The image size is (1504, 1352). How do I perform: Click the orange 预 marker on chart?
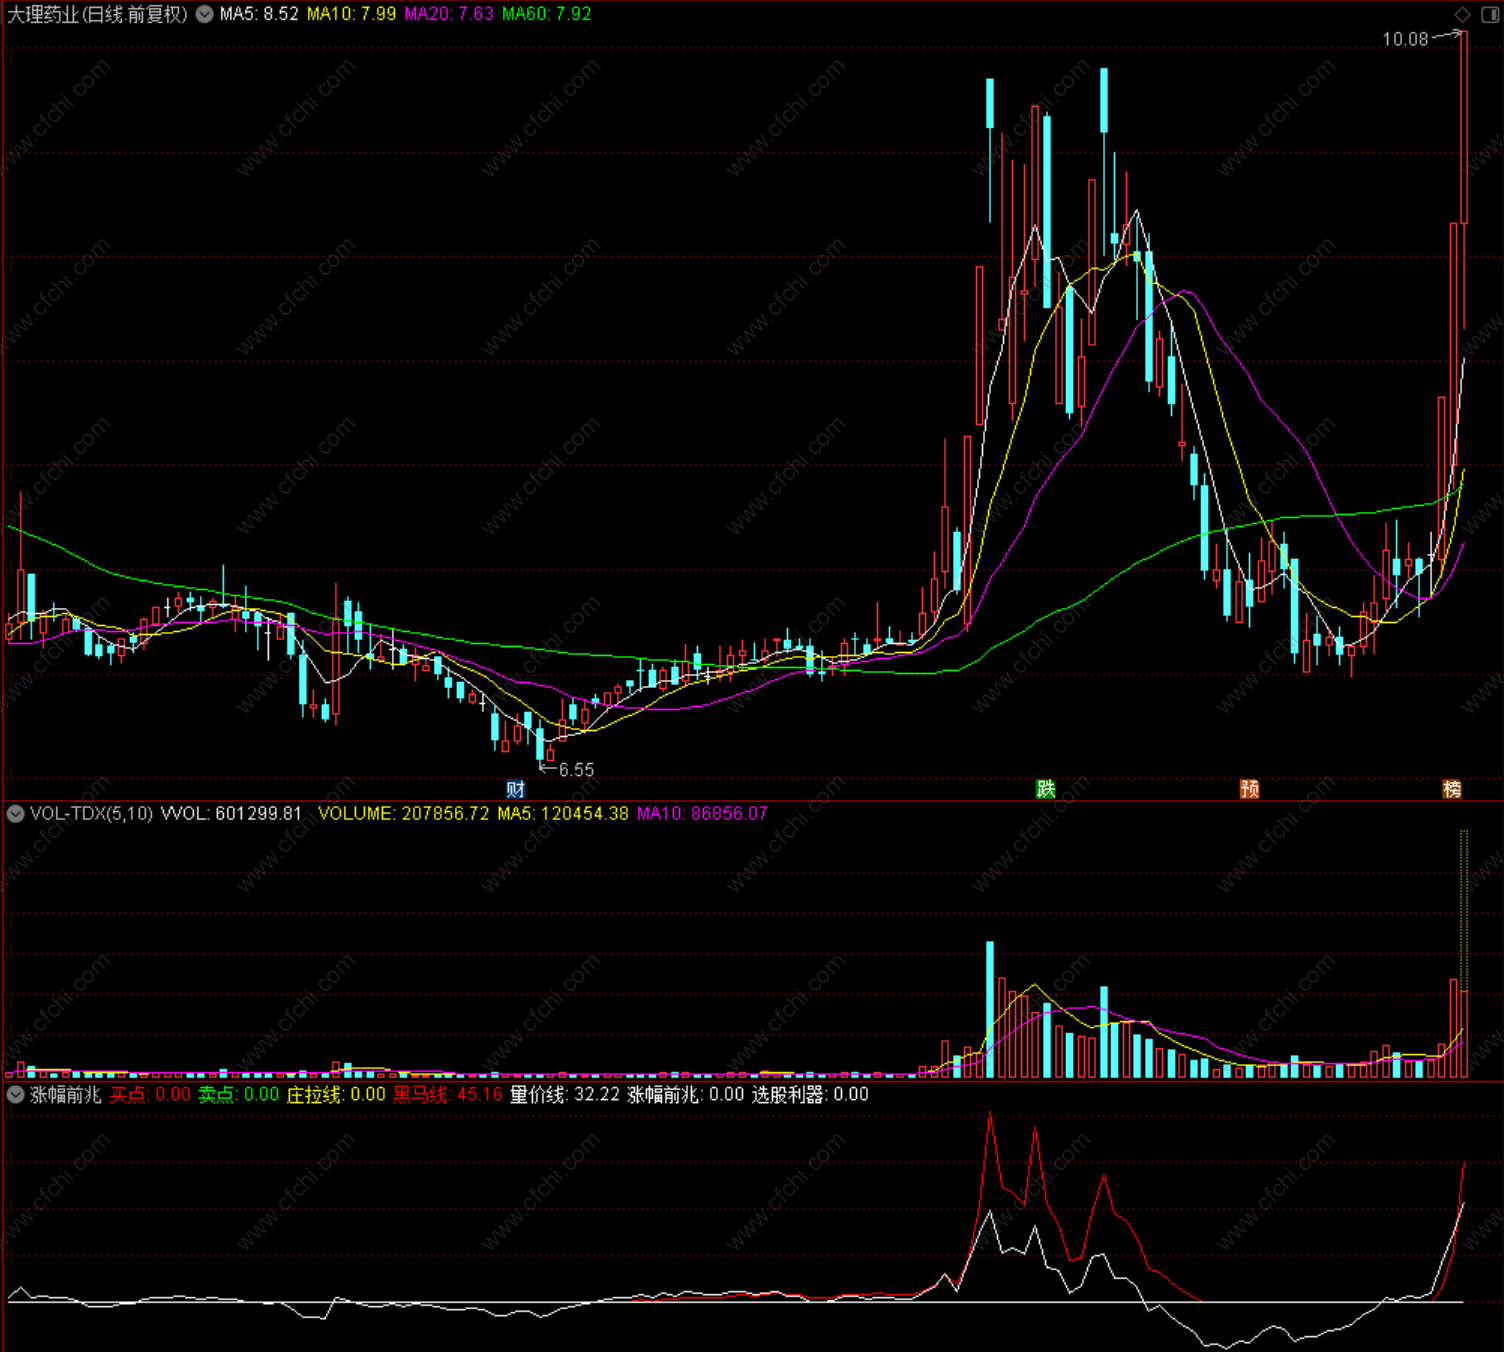[1249, 789]
